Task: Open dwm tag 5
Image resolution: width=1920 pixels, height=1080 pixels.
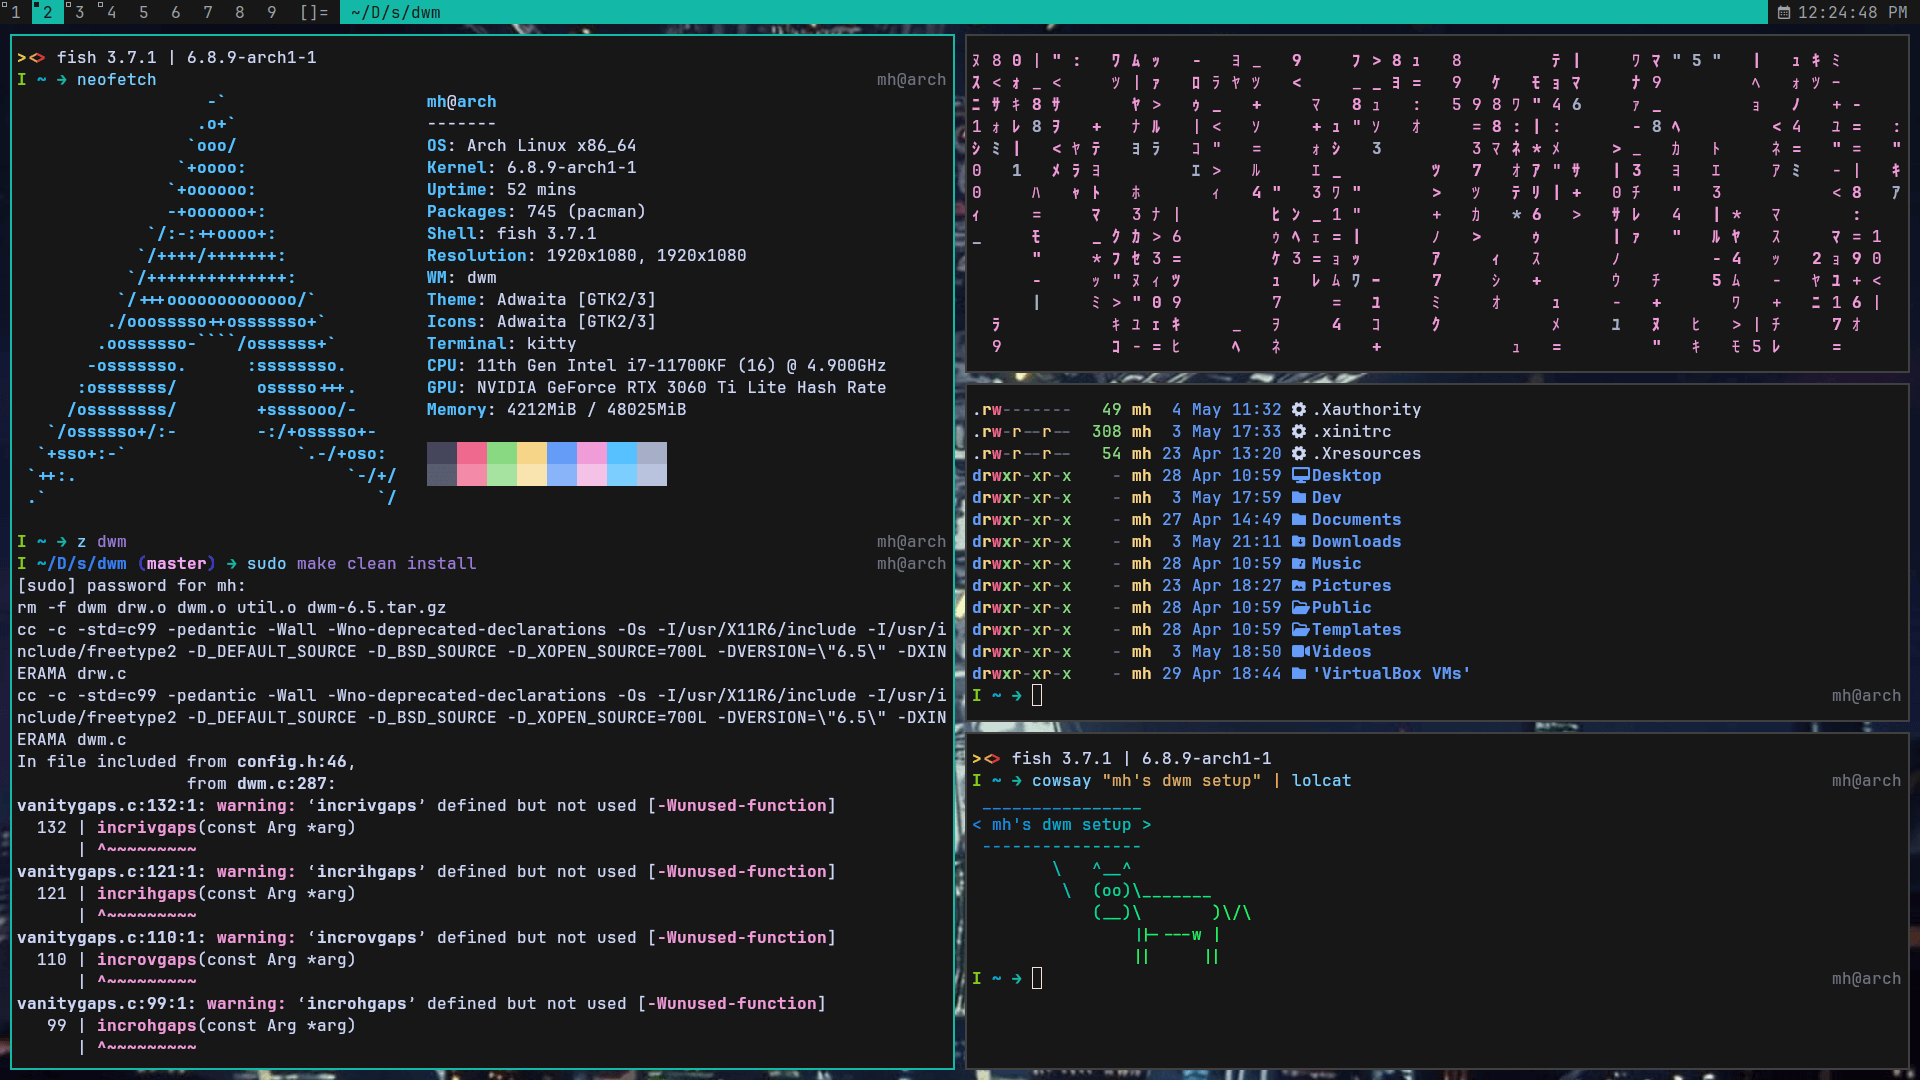Action: pos(143,12)
